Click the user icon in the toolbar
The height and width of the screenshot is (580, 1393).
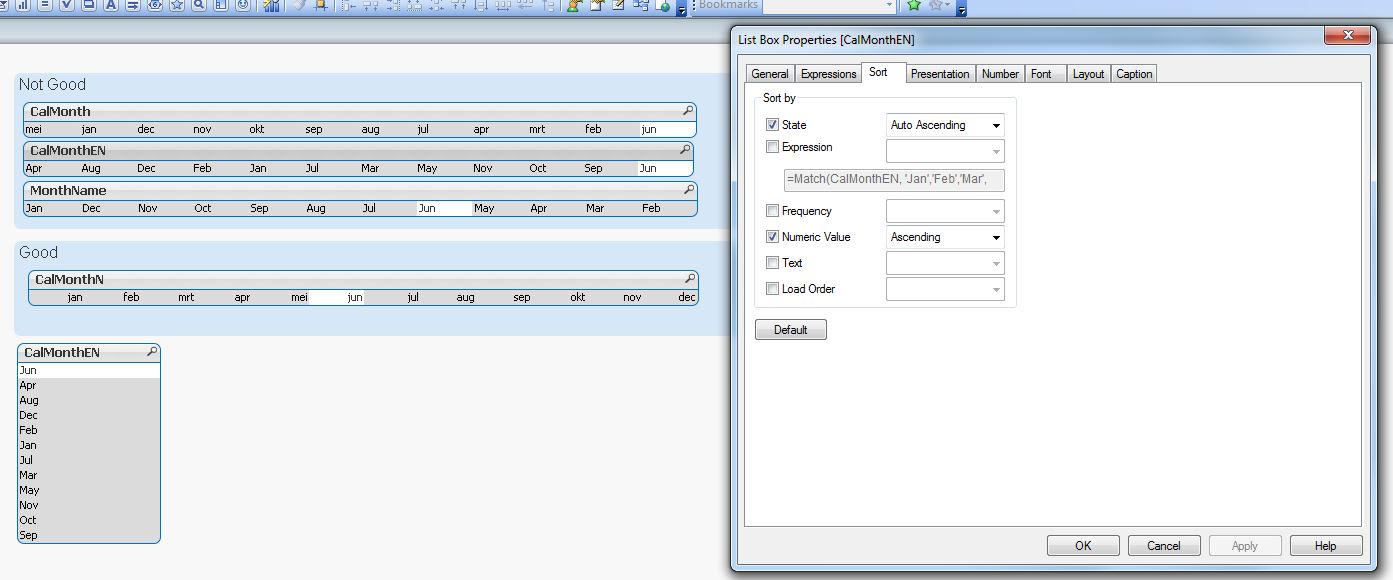coord(573,5)
